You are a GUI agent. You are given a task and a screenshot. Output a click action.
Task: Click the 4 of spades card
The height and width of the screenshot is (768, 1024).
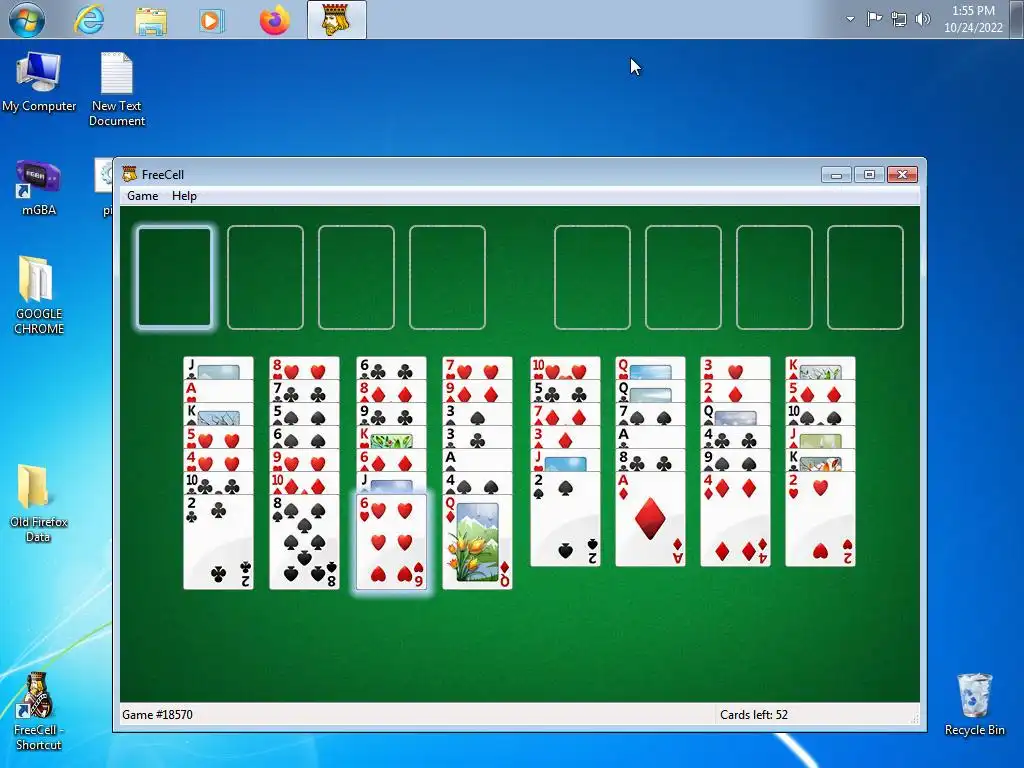(x=477, y=483)
